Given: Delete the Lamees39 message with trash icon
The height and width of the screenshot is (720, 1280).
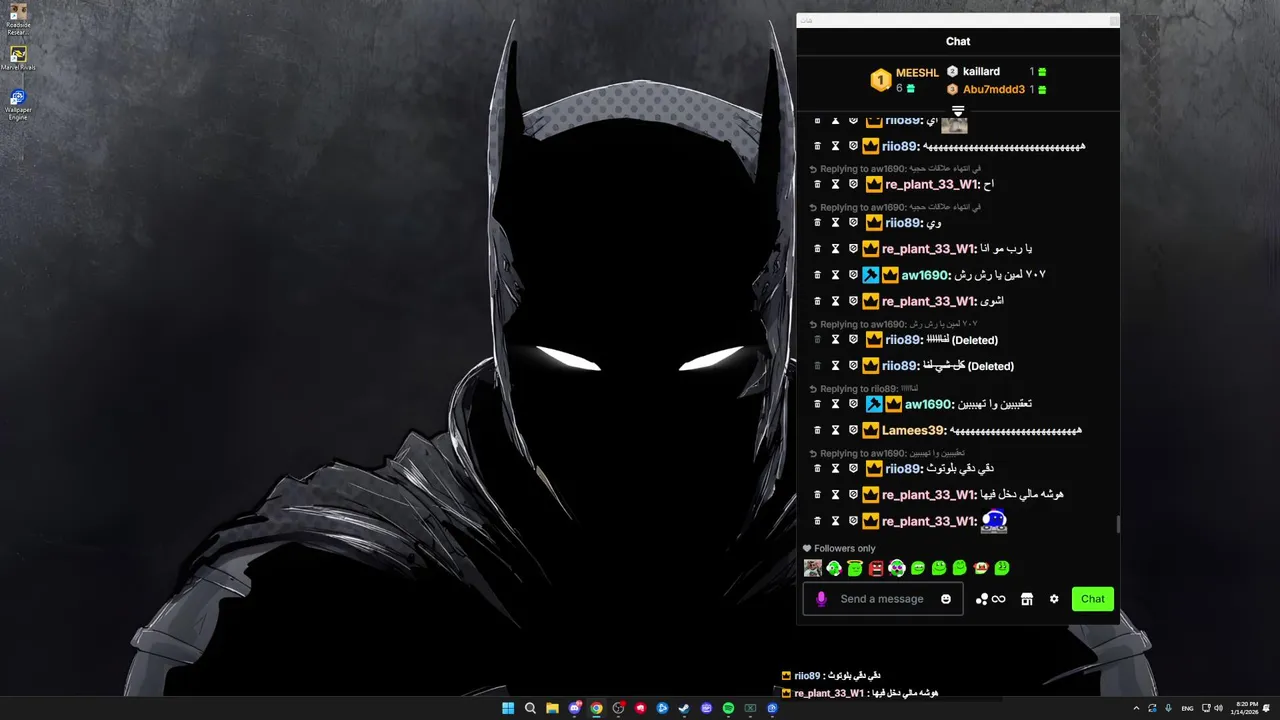Looking at the screenshot, I should 817,430.
